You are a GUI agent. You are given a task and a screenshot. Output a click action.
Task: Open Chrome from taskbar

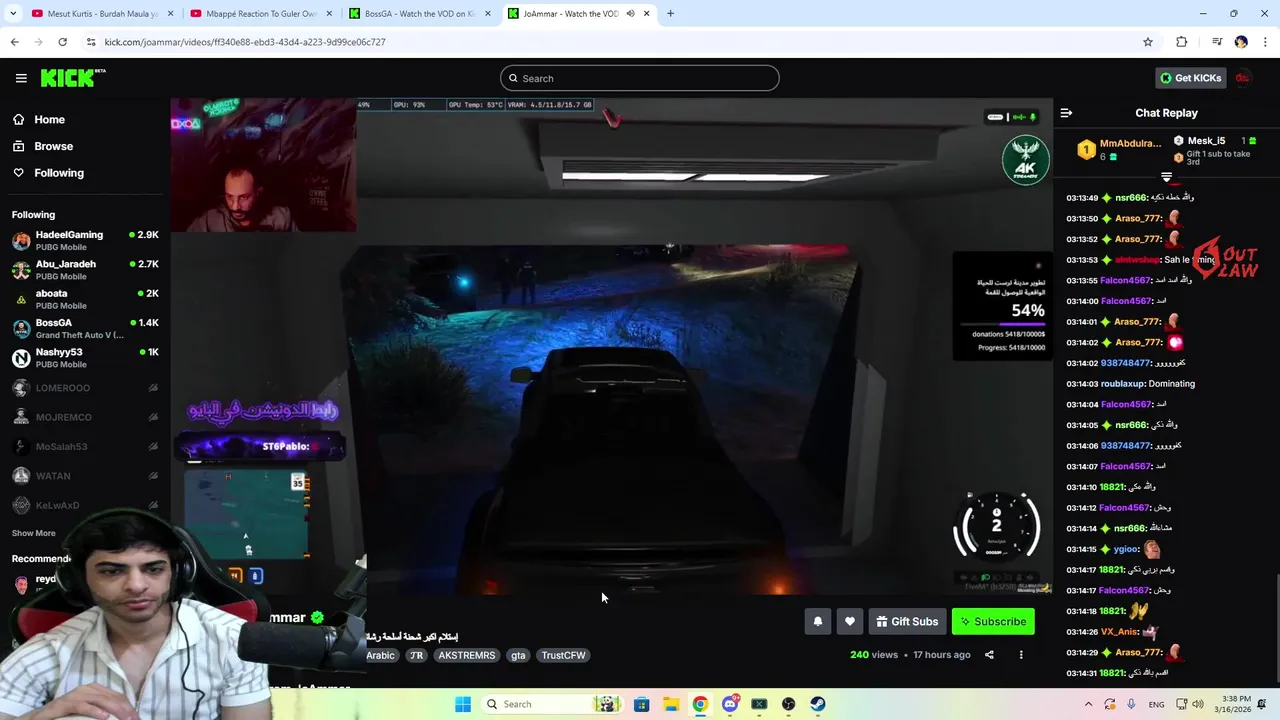click(x=700, y=704)
